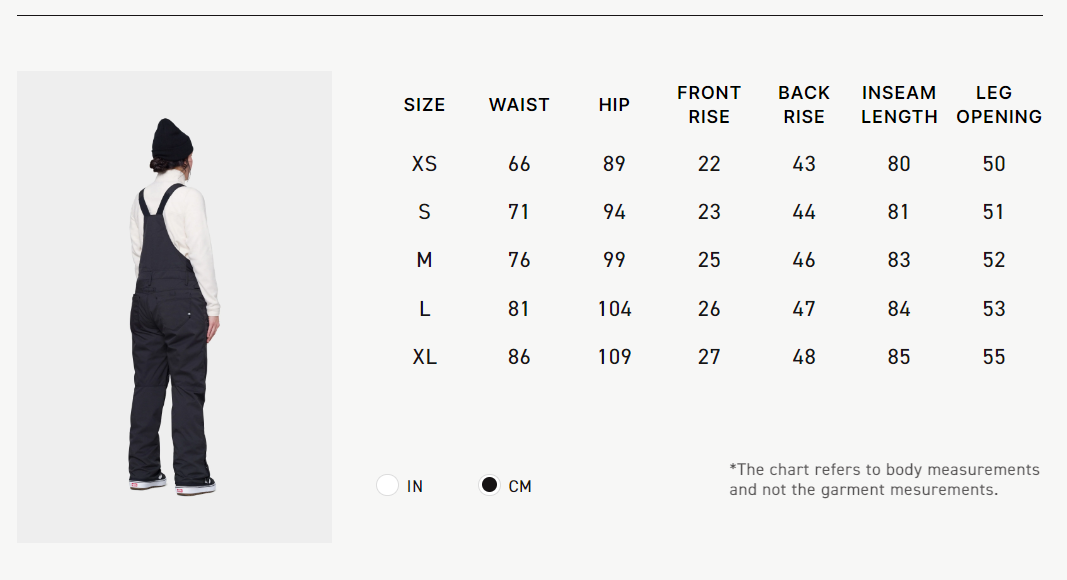
Task: Click the model bib pants photo
Action: (174, 307)
